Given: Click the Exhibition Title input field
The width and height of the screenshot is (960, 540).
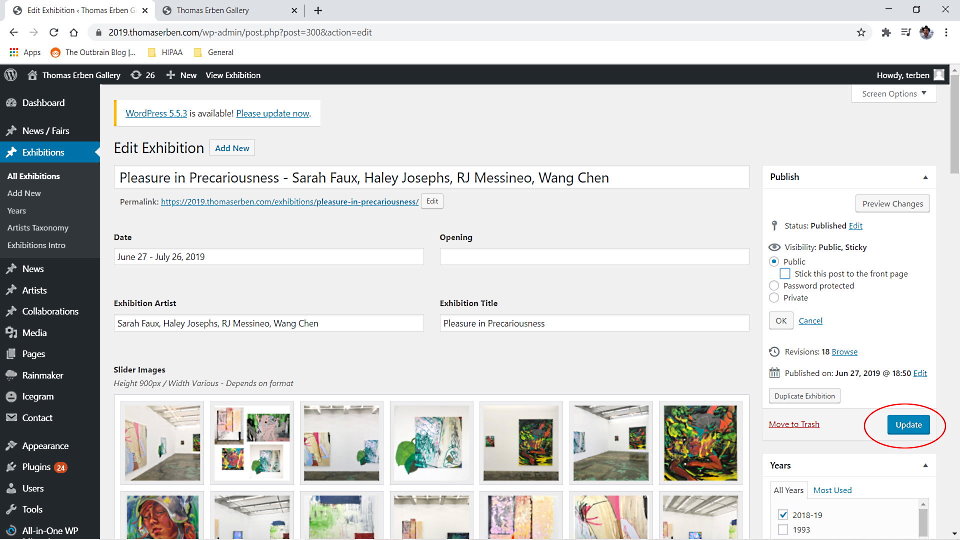Looking at the screenshot, I should tap(594, 323).
